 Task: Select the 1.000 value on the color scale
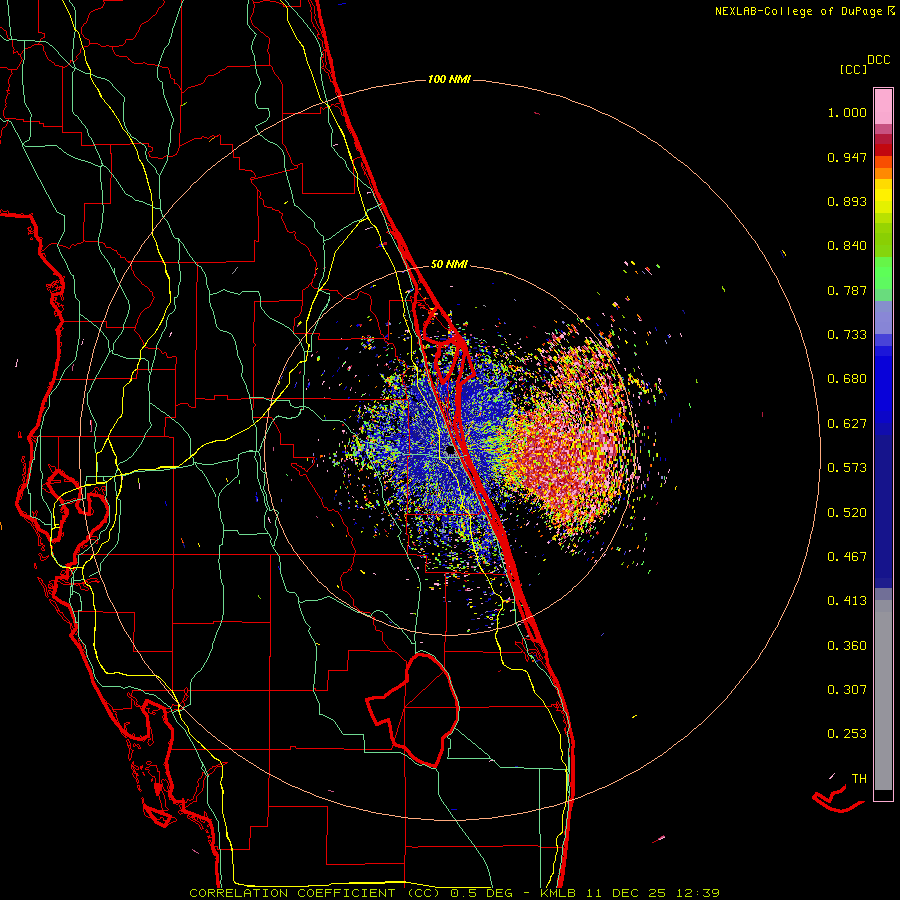click(x=847, y=112)
